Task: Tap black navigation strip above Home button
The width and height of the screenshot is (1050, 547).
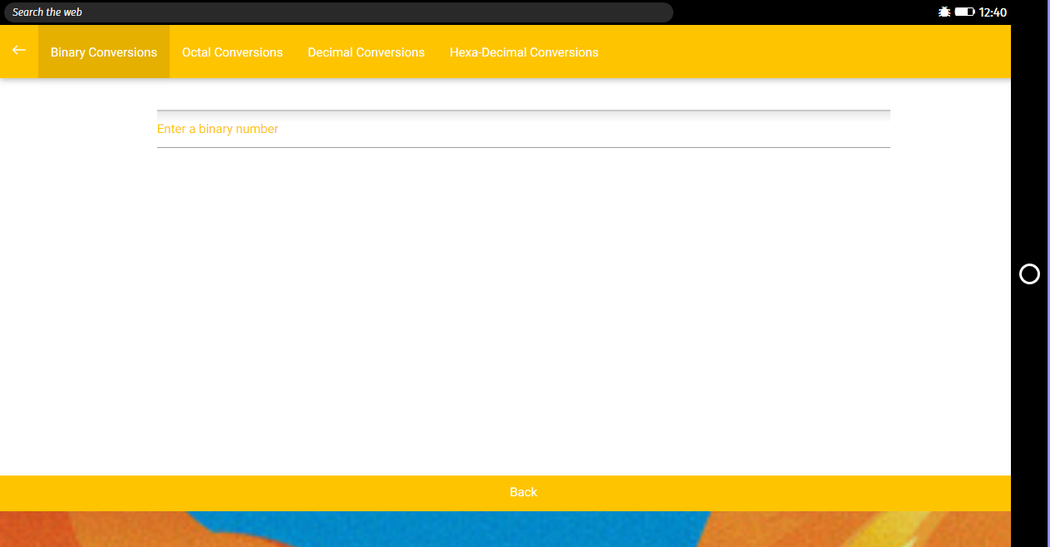Action: pos(1030,150)
